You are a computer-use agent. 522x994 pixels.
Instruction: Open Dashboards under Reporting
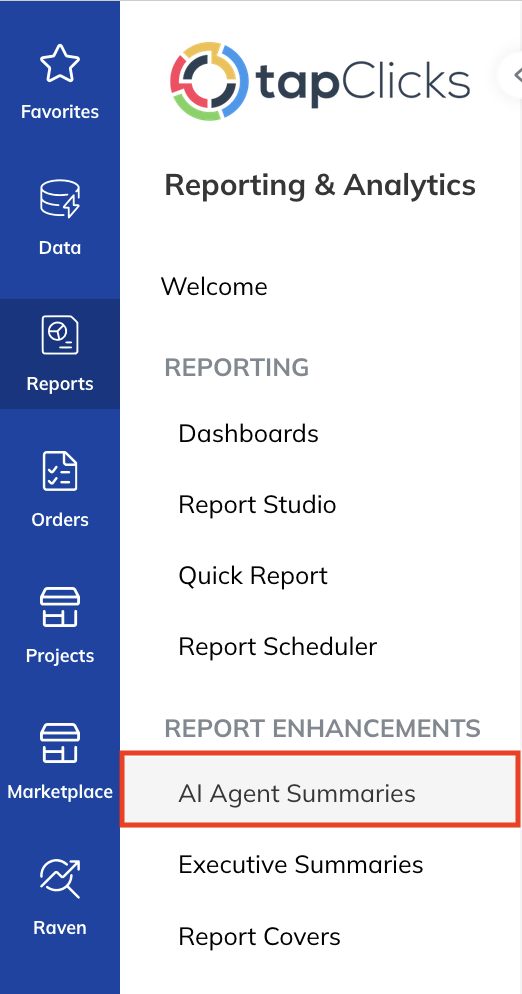248,434
